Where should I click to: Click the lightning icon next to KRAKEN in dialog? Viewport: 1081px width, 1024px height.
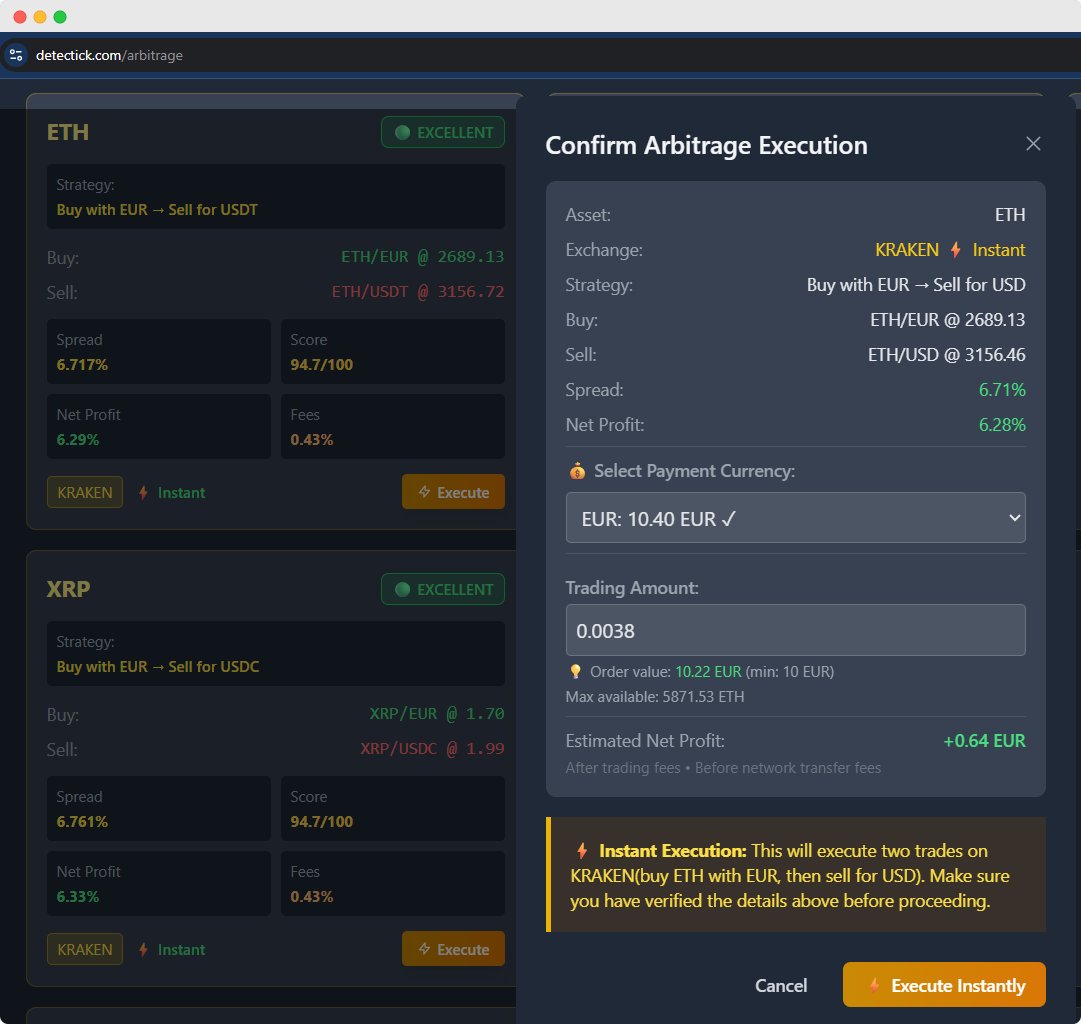tap(956, 250)
